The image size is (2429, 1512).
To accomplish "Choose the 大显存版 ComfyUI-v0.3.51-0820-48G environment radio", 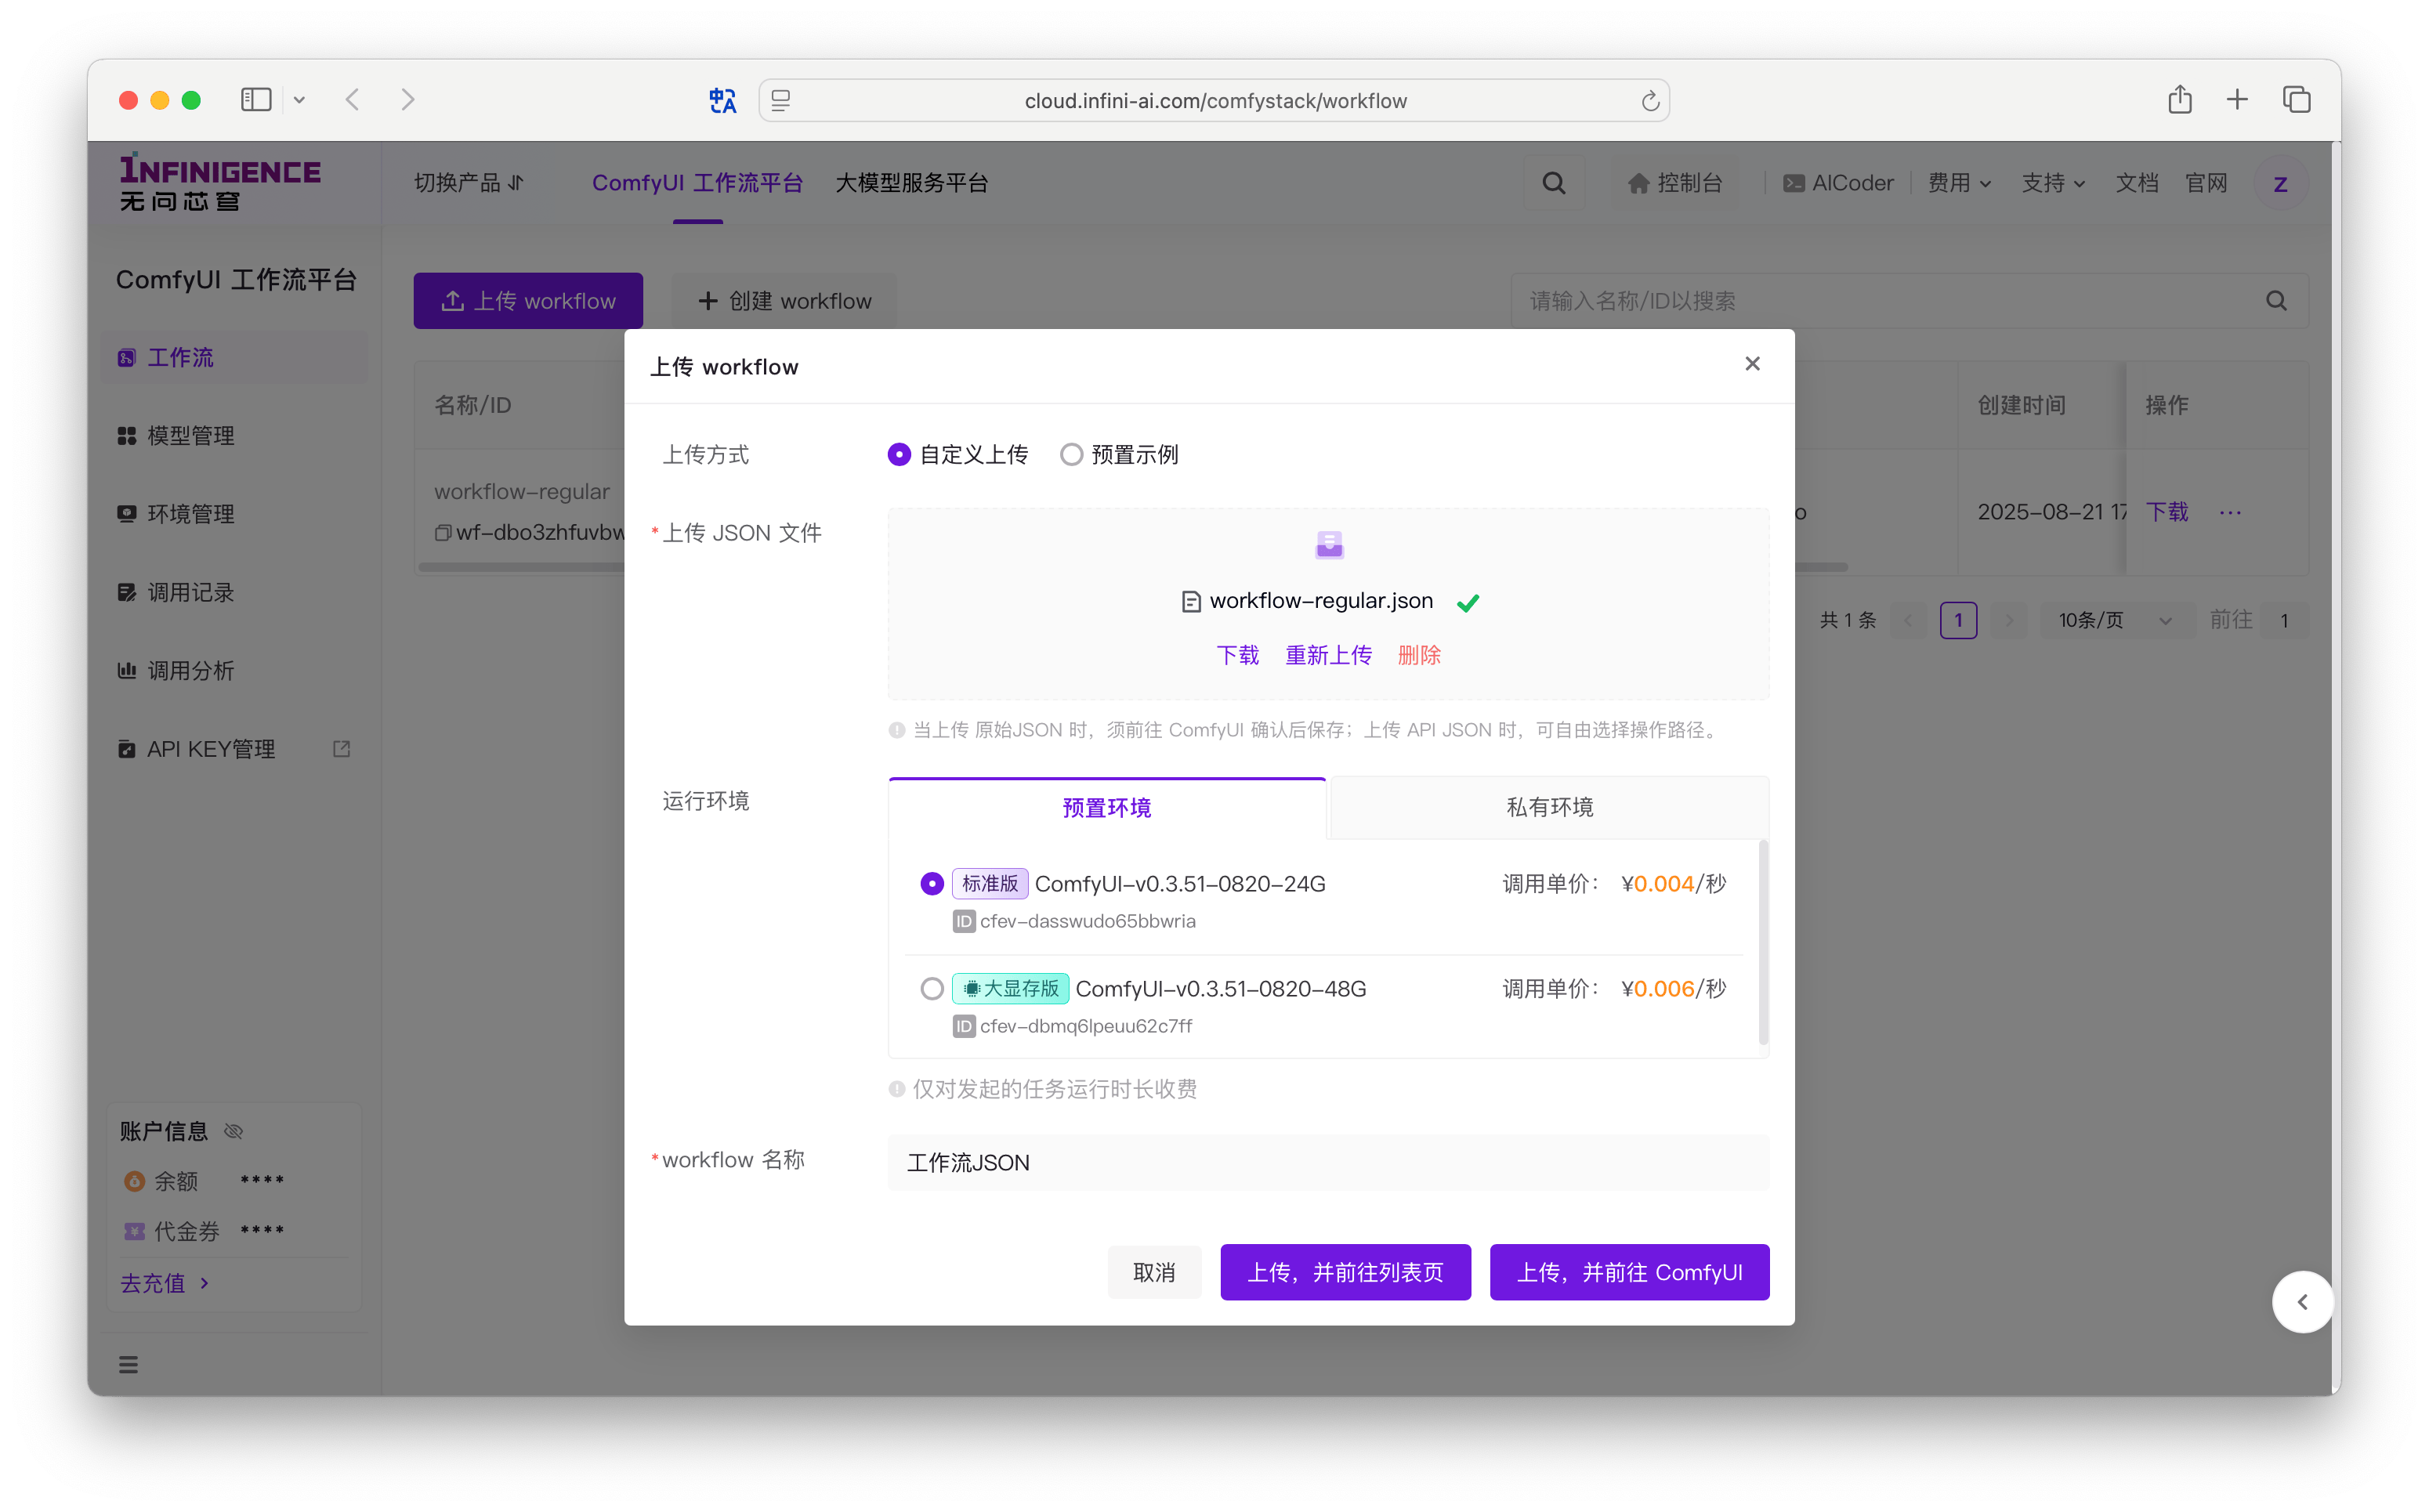I will point(932,989).
